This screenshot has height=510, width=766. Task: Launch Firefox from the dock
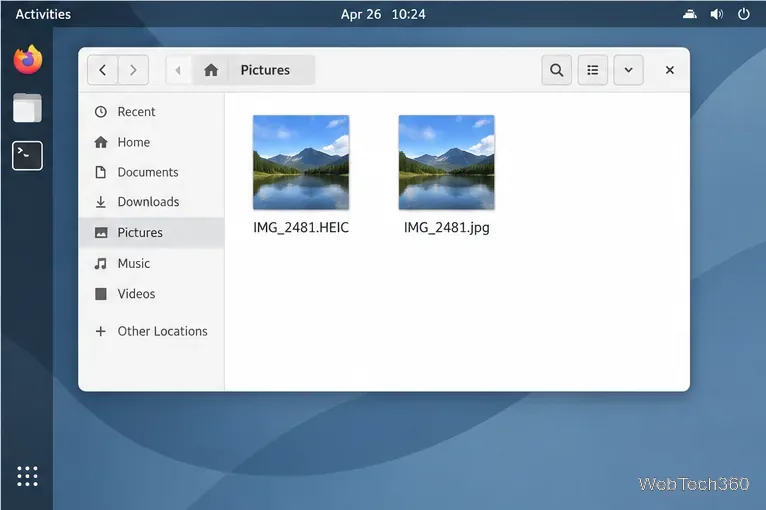point(28,60)
